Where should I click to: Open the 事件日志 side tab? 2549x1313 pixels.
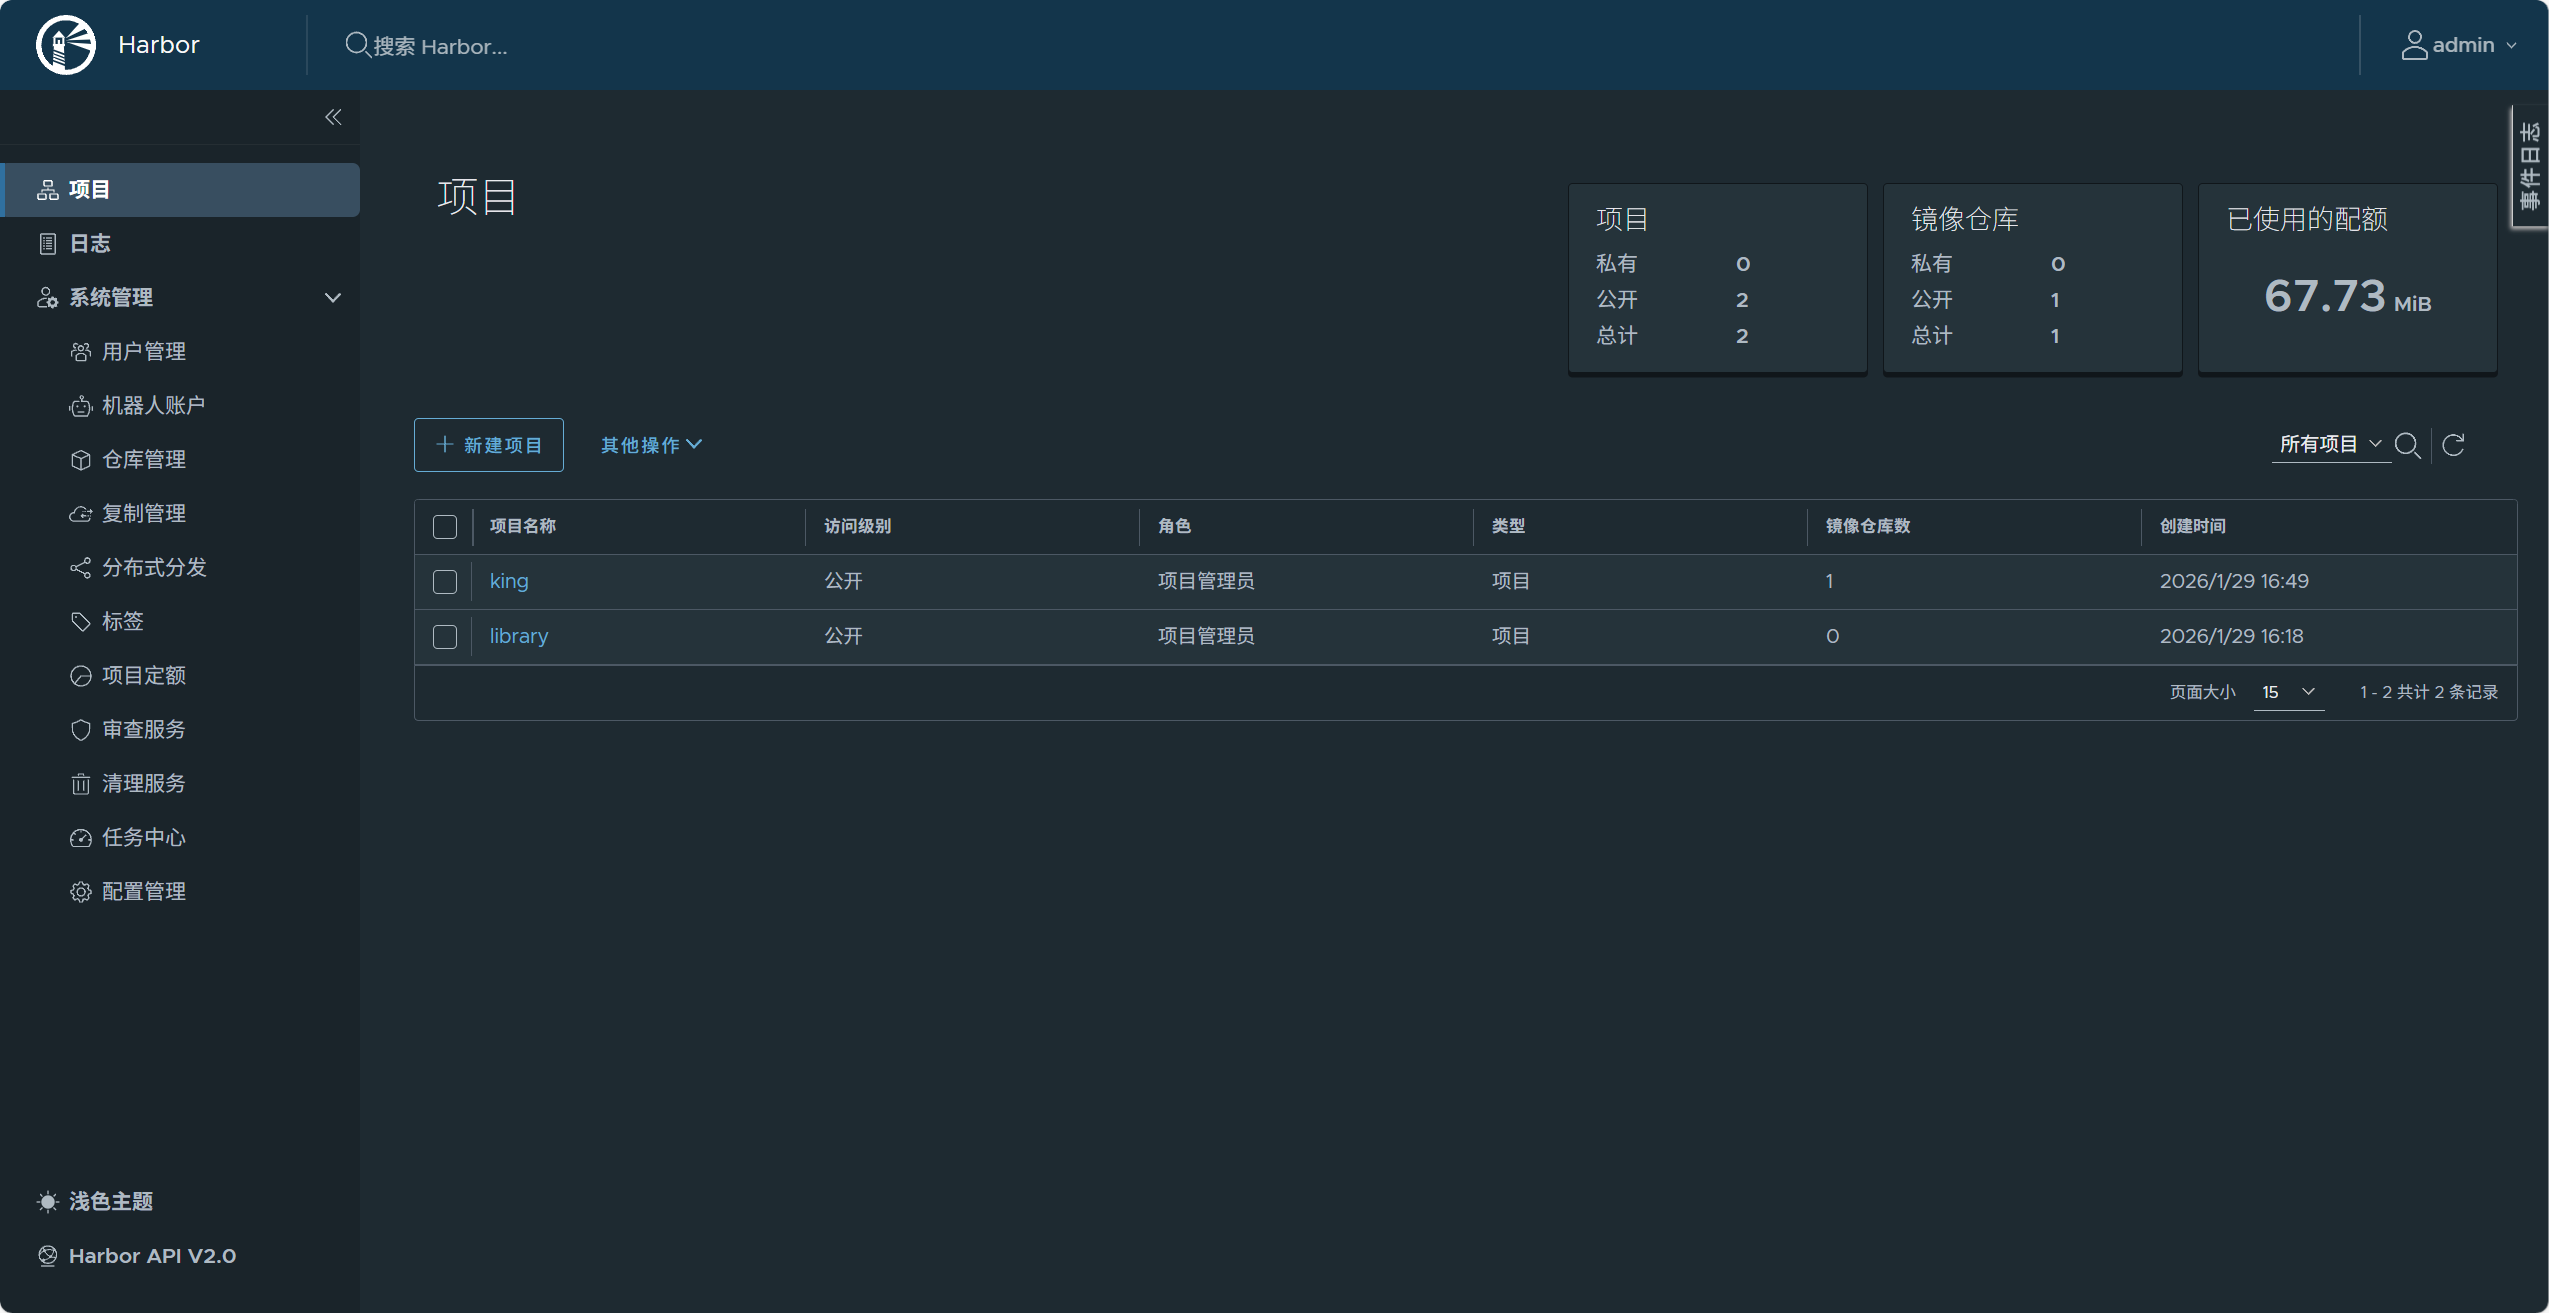click(x=2530, y=167)
